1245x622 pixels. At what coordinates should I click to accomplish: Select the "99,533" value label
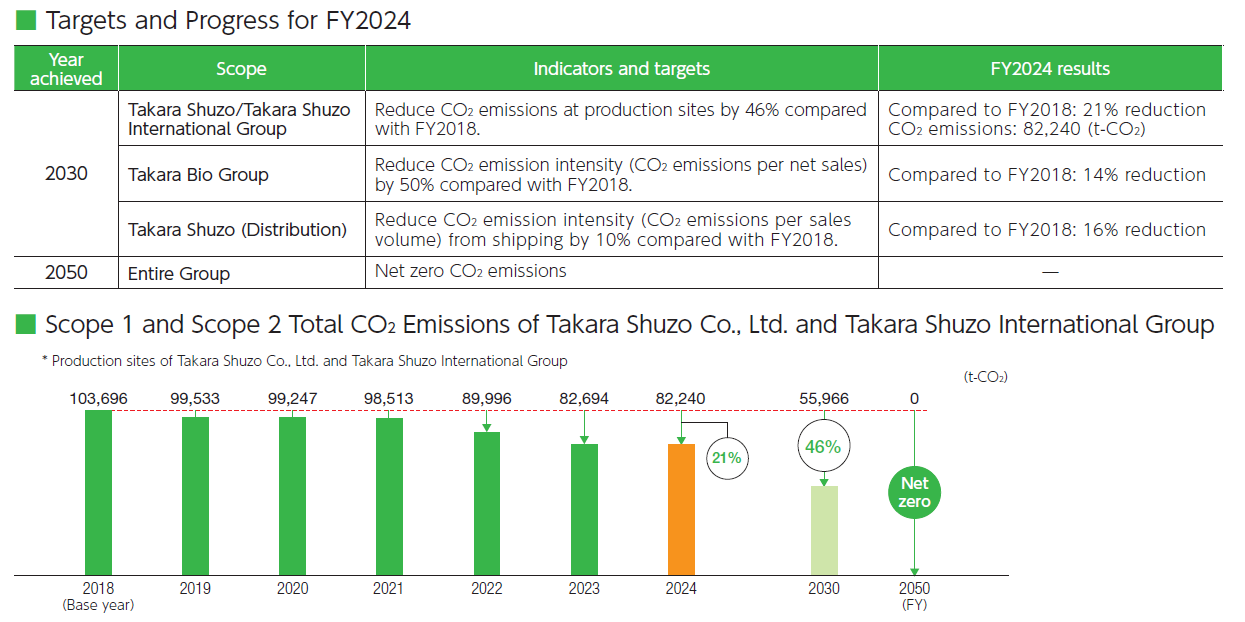pos(195,398)
